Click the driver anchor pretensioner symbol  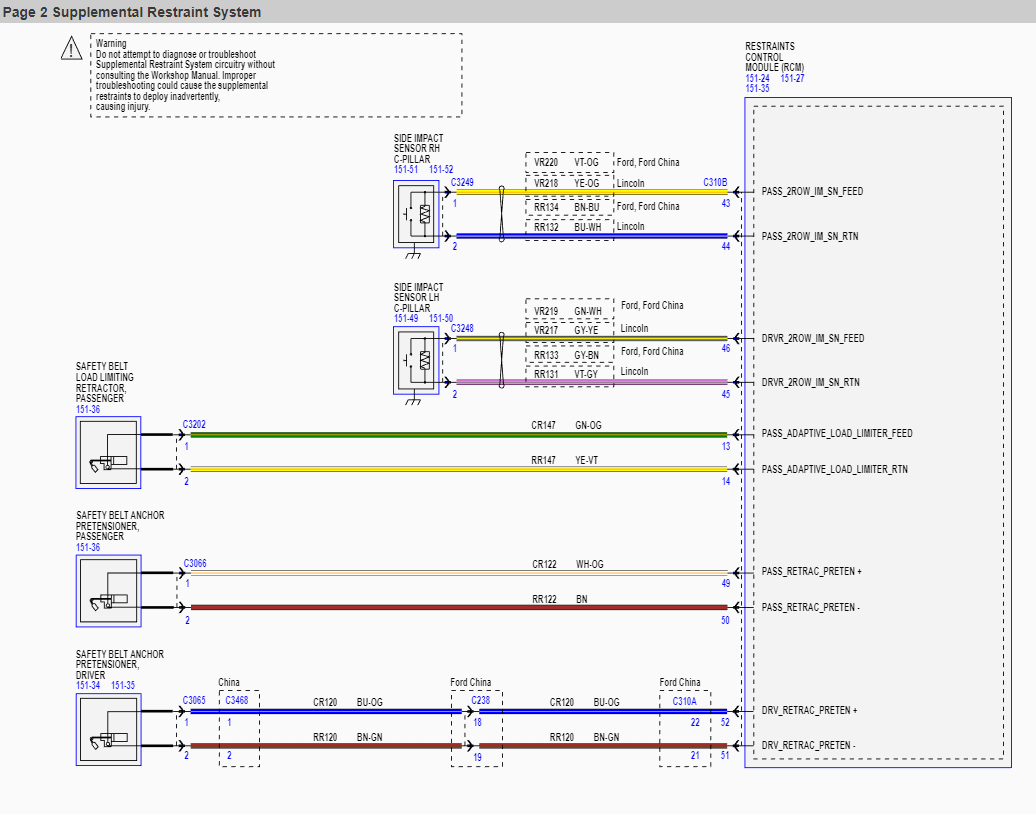[108, 729]
